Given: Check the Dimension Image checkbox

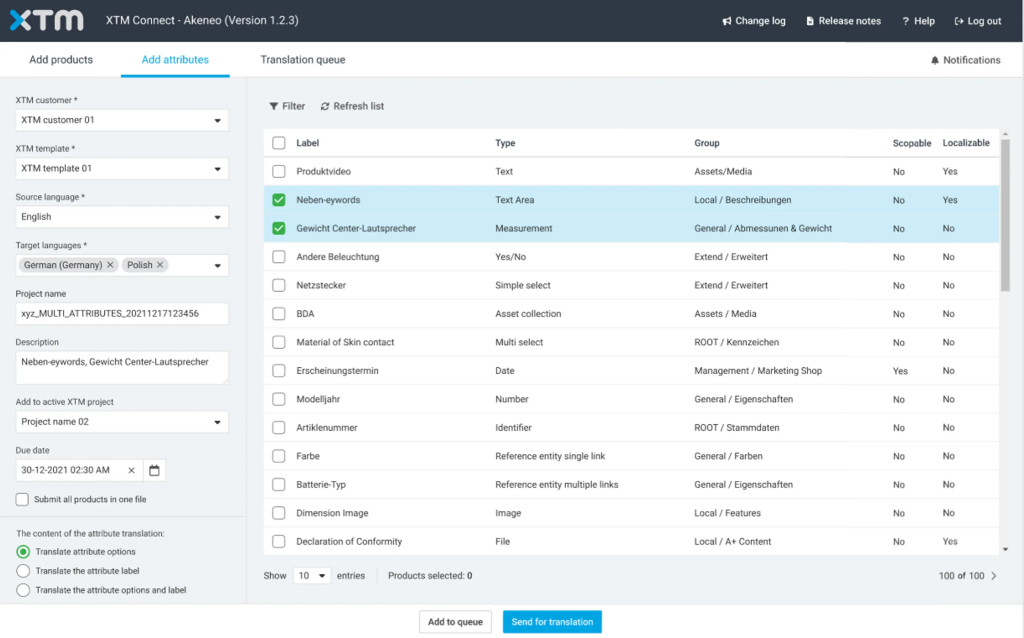Looking at the screenshot, I should 279,513.
